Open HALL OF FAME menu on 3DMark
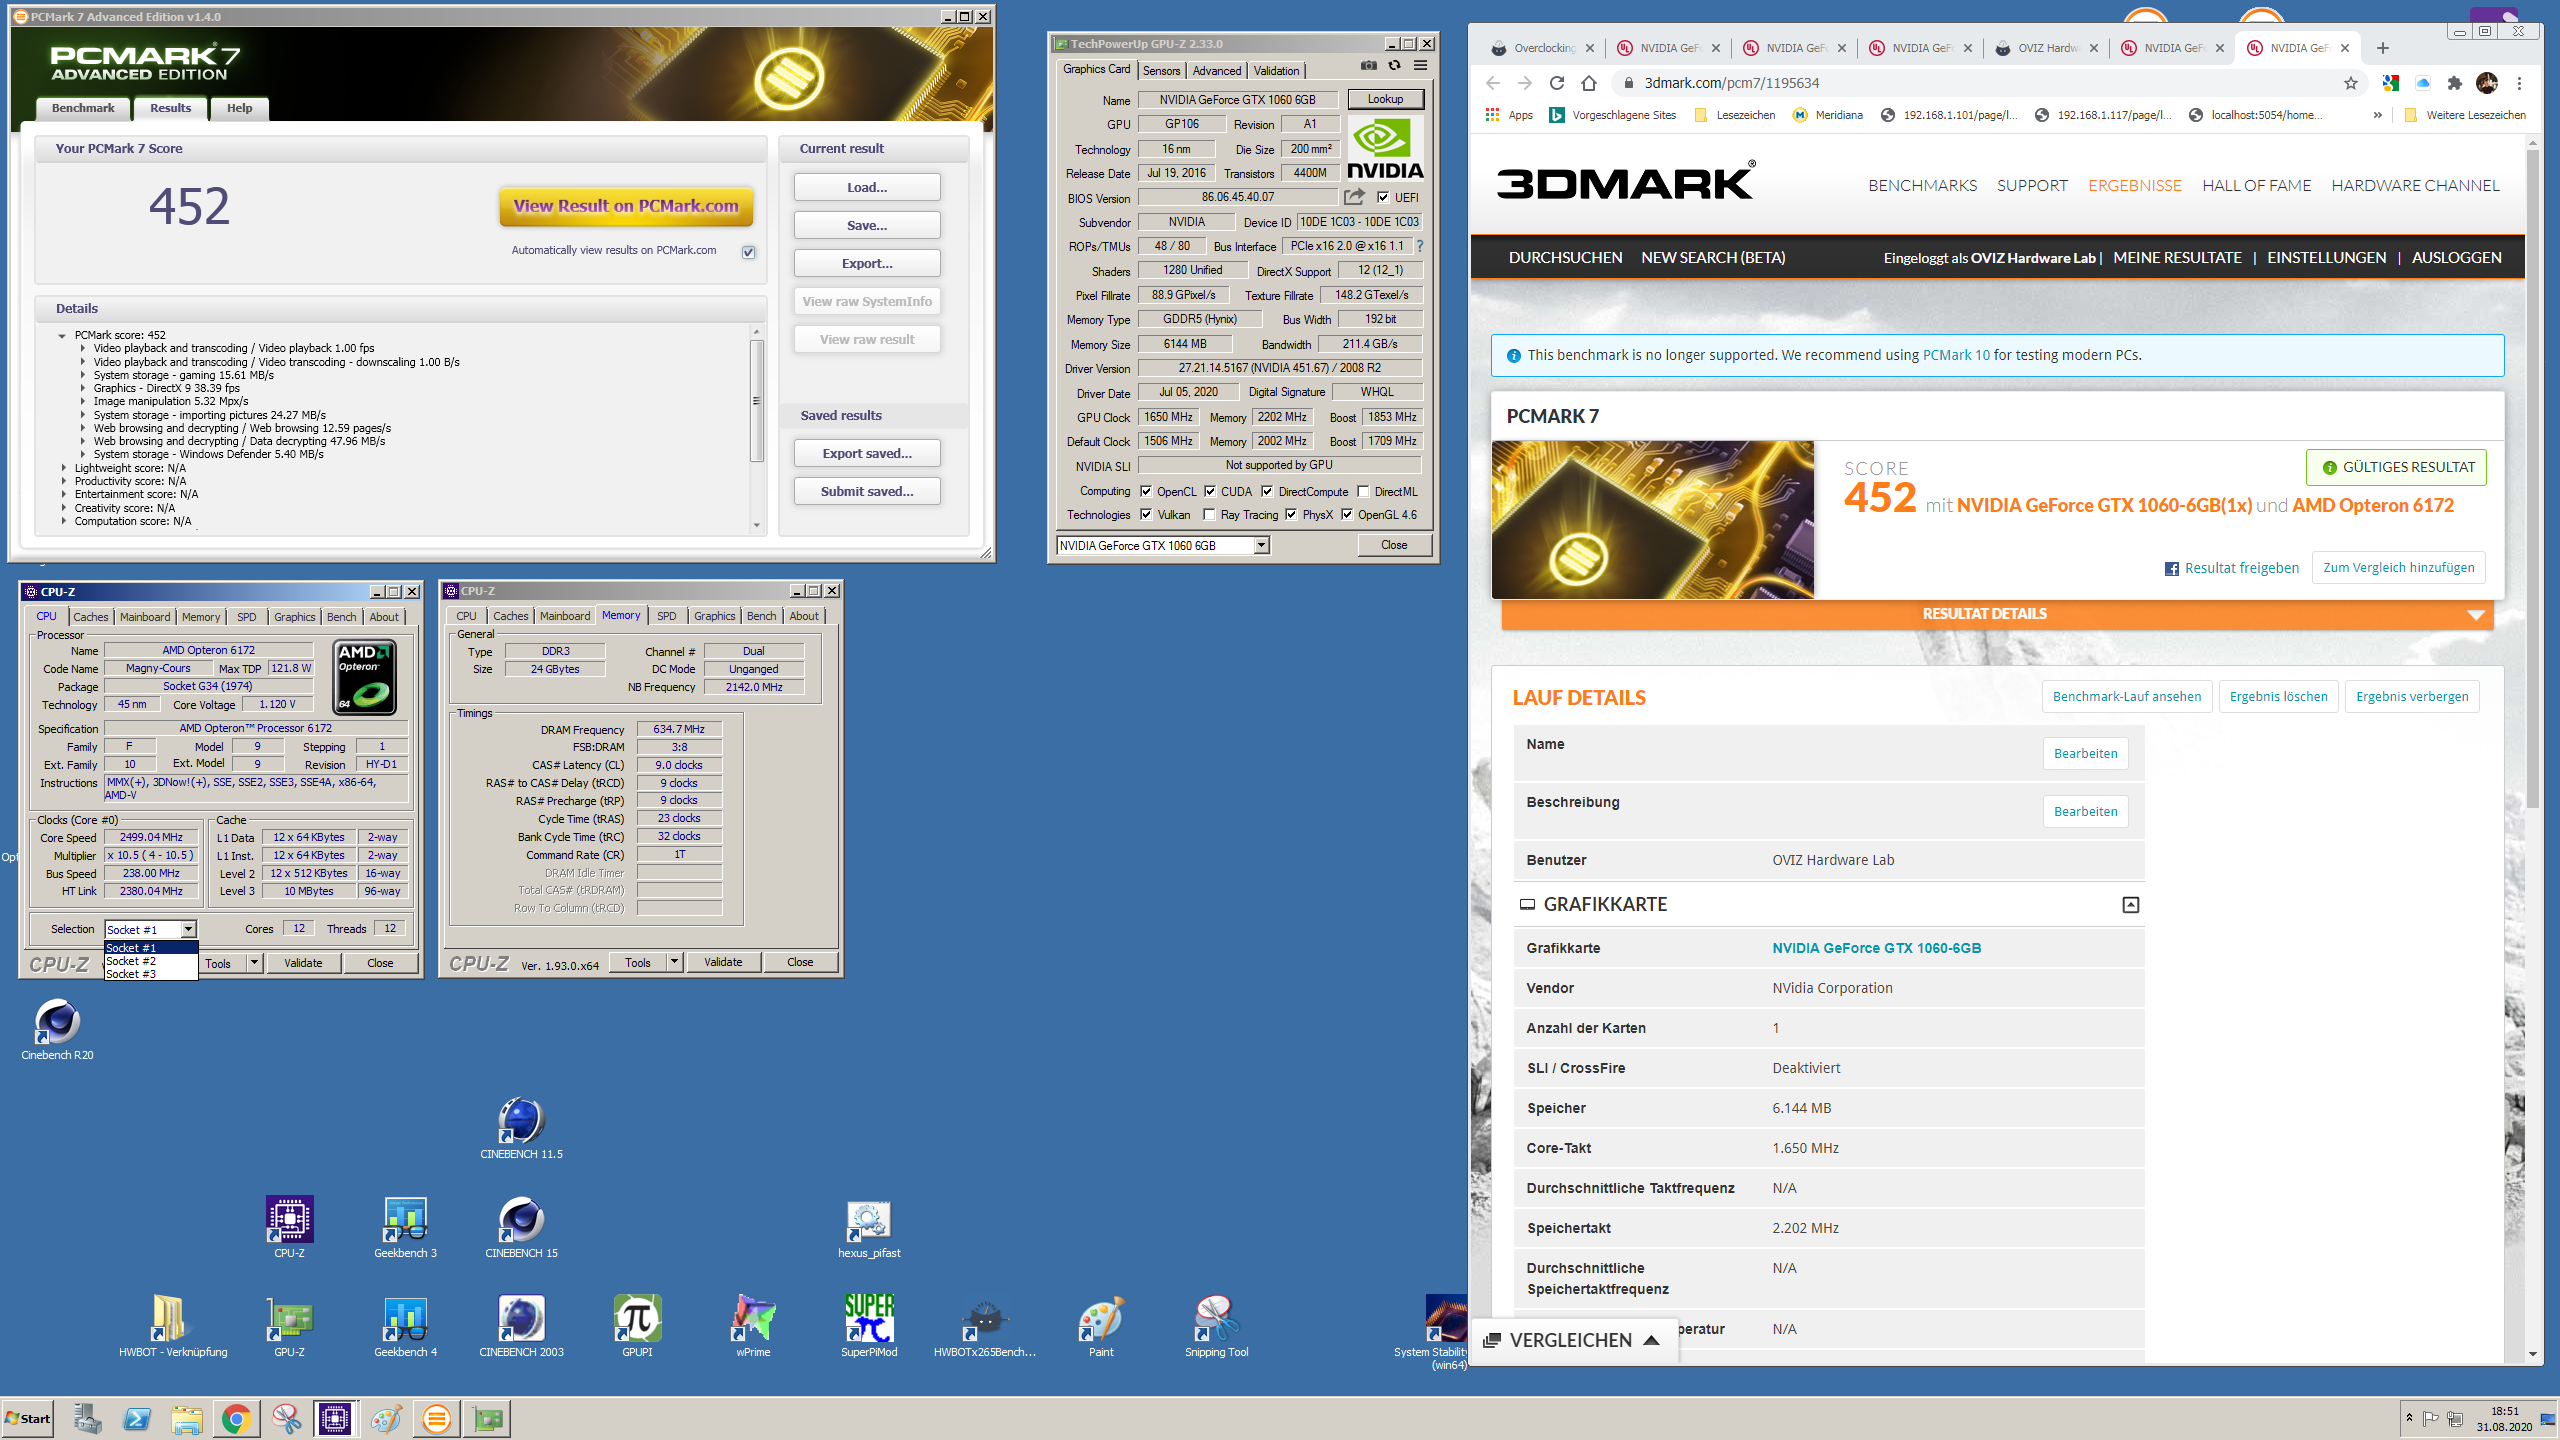This screenshot has height=1440, width=2560. pos(2256,185)
